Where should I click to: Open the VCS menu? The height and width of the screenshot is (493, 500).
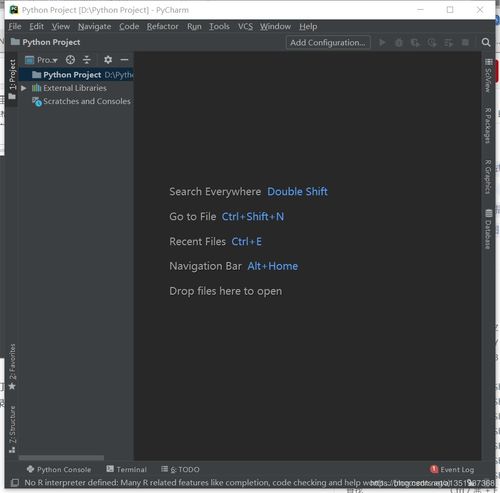click(x=245, y=26)
